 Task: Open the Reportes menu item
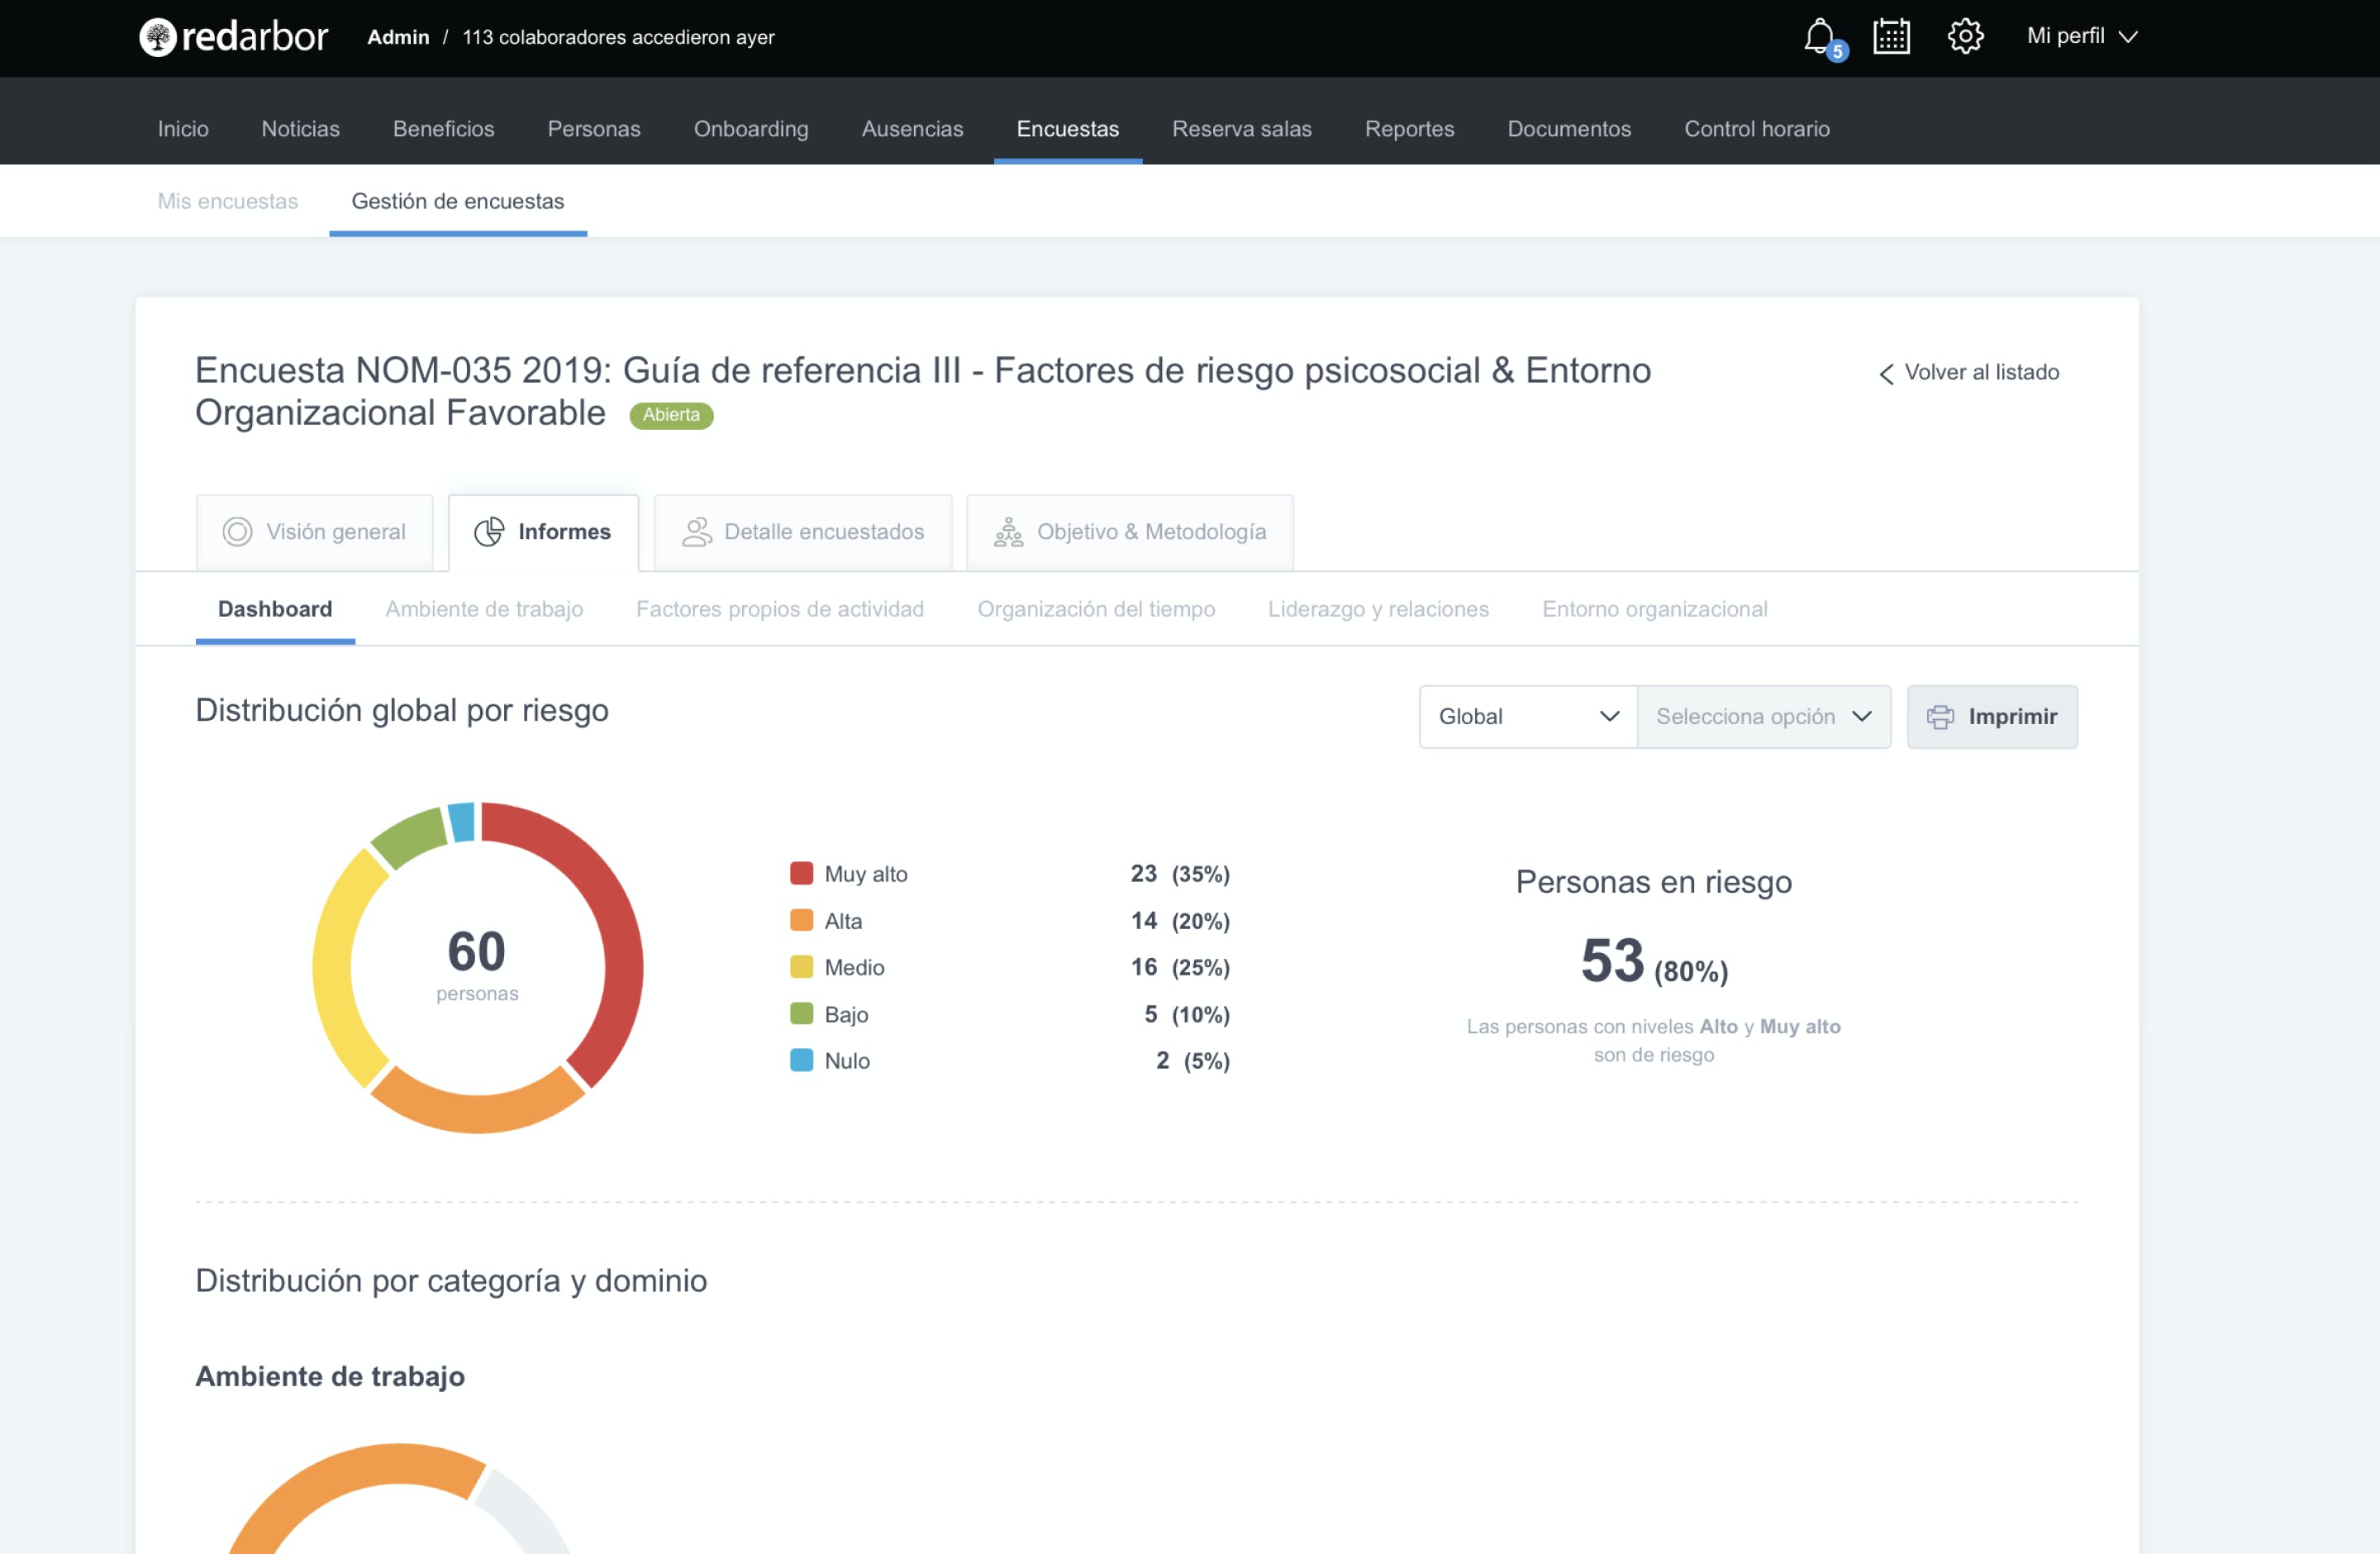pyautogui.click(x=1409, y=129)
